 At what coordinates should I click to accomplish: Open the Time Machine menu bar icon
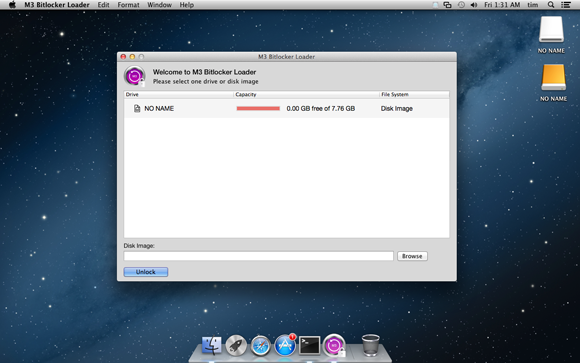pyautogui.click(x=461, y=5)
